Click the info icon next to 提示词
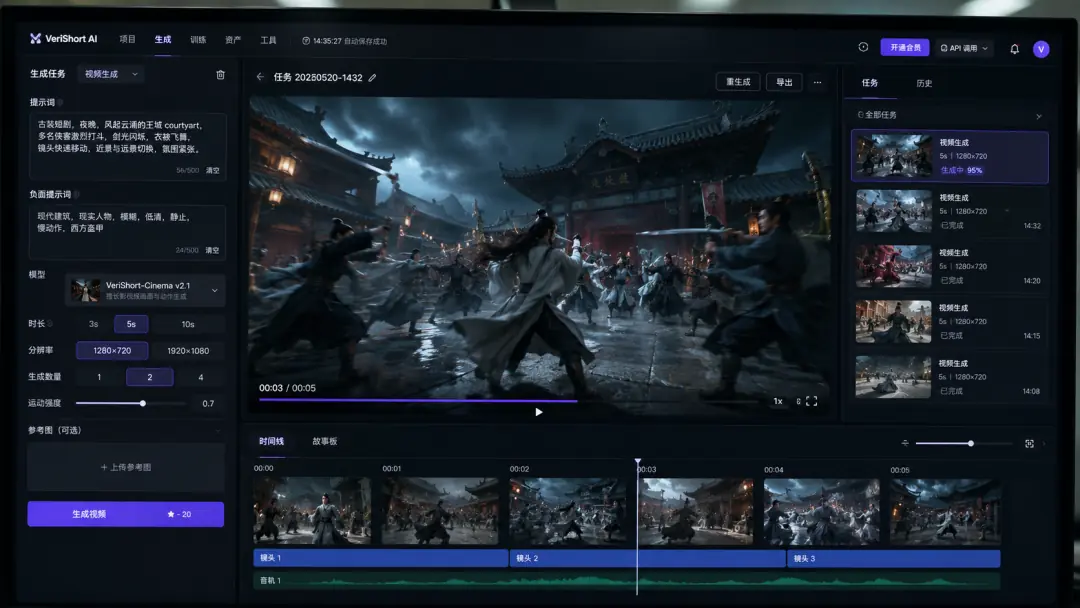Image resolution: width=1080 pixels, height=608 pixels. [61, 102]
